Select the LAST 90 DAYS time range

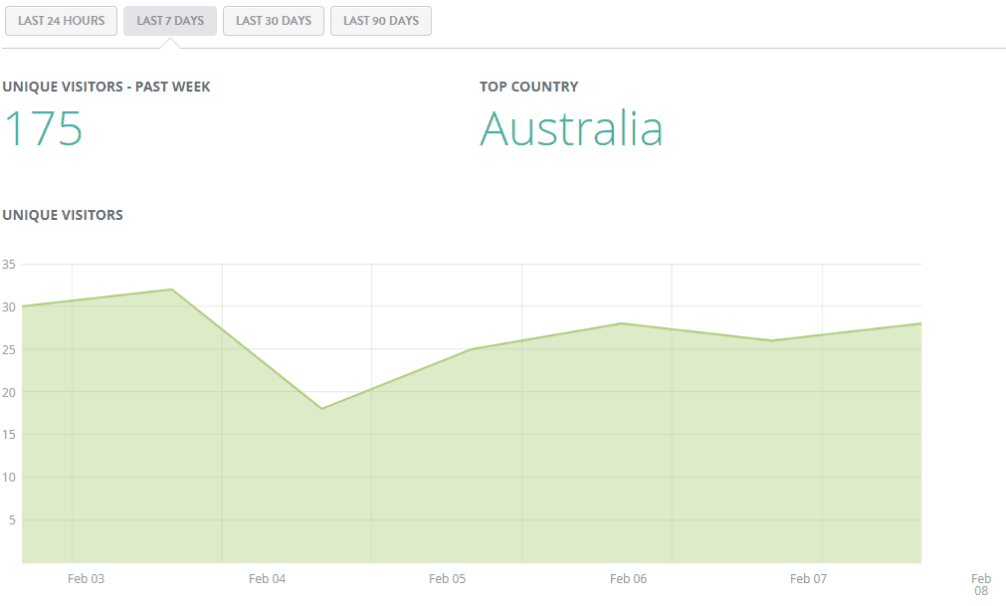point(380,20)
